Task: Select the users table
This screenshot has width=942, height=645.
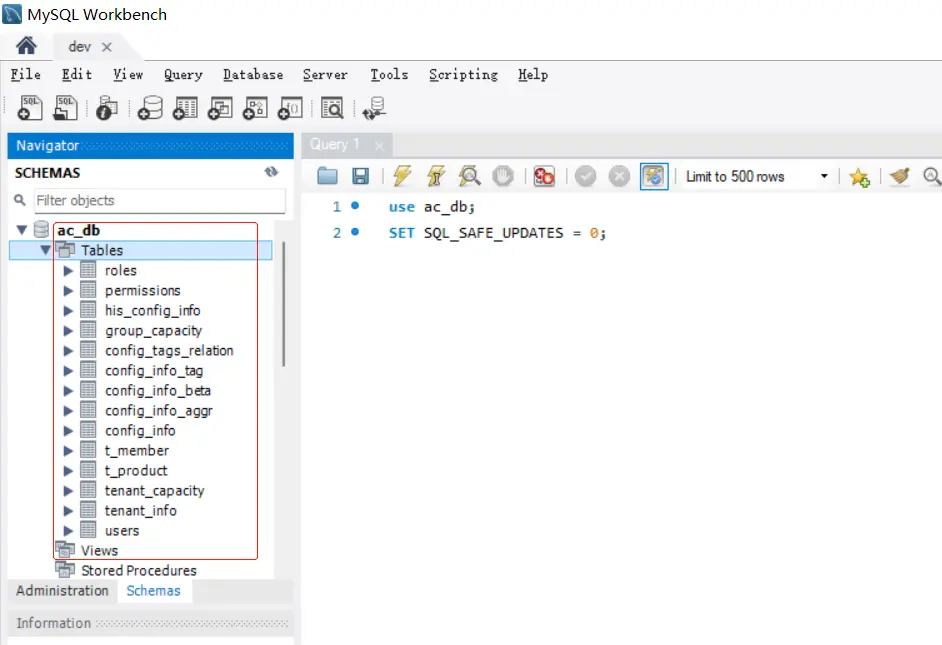Action: [x=122, y=531]
